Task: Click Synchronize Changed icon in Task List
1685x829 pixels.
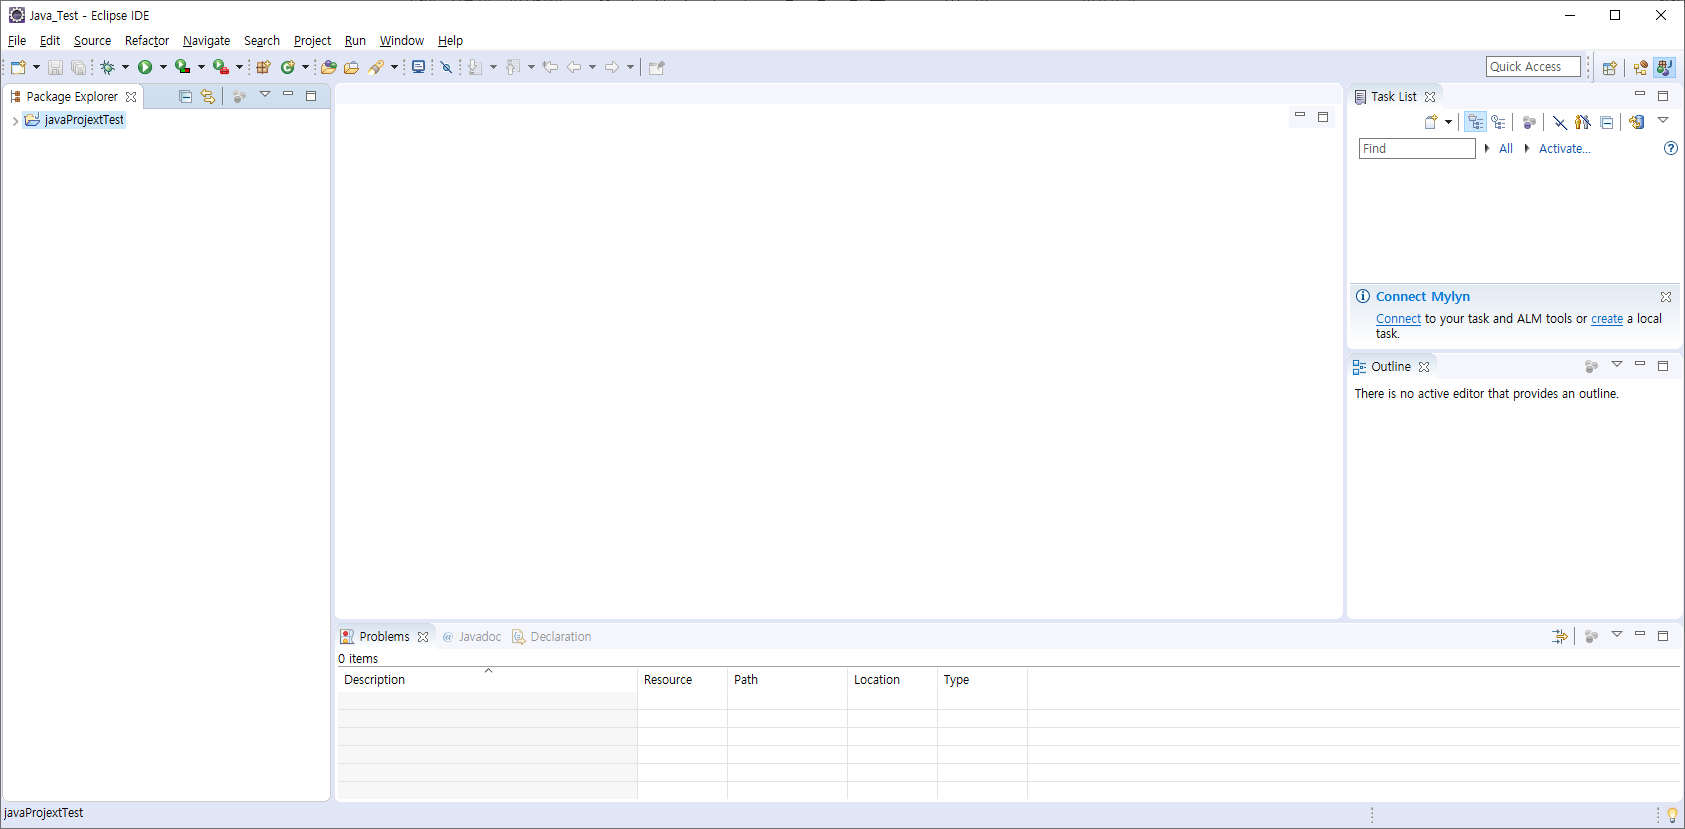Action: (x=1637, y=122)
